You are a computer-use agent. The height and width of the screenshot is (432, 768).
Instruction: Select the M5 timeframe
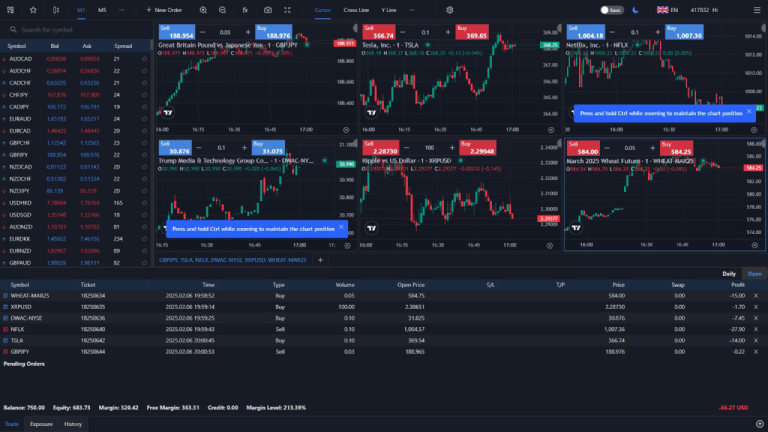pos(102,10)
